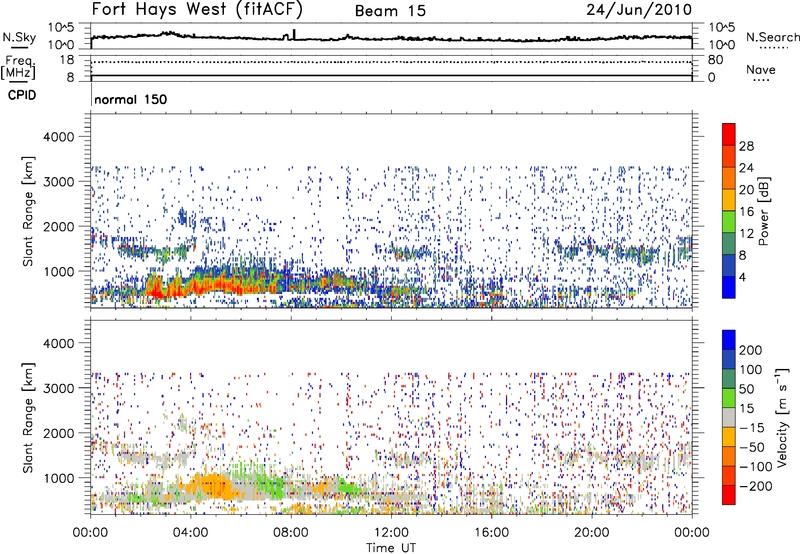Click the 'CPID' row label
The image size is (800, 554).
(x=22, y=95)
